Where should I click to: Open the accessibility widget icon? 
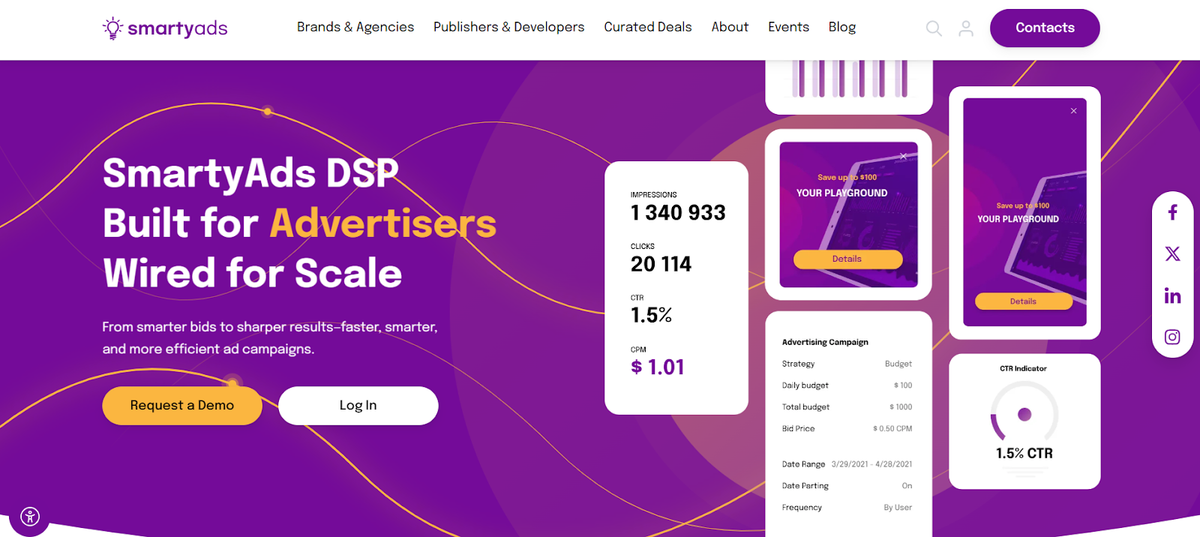tap(30, 516)
